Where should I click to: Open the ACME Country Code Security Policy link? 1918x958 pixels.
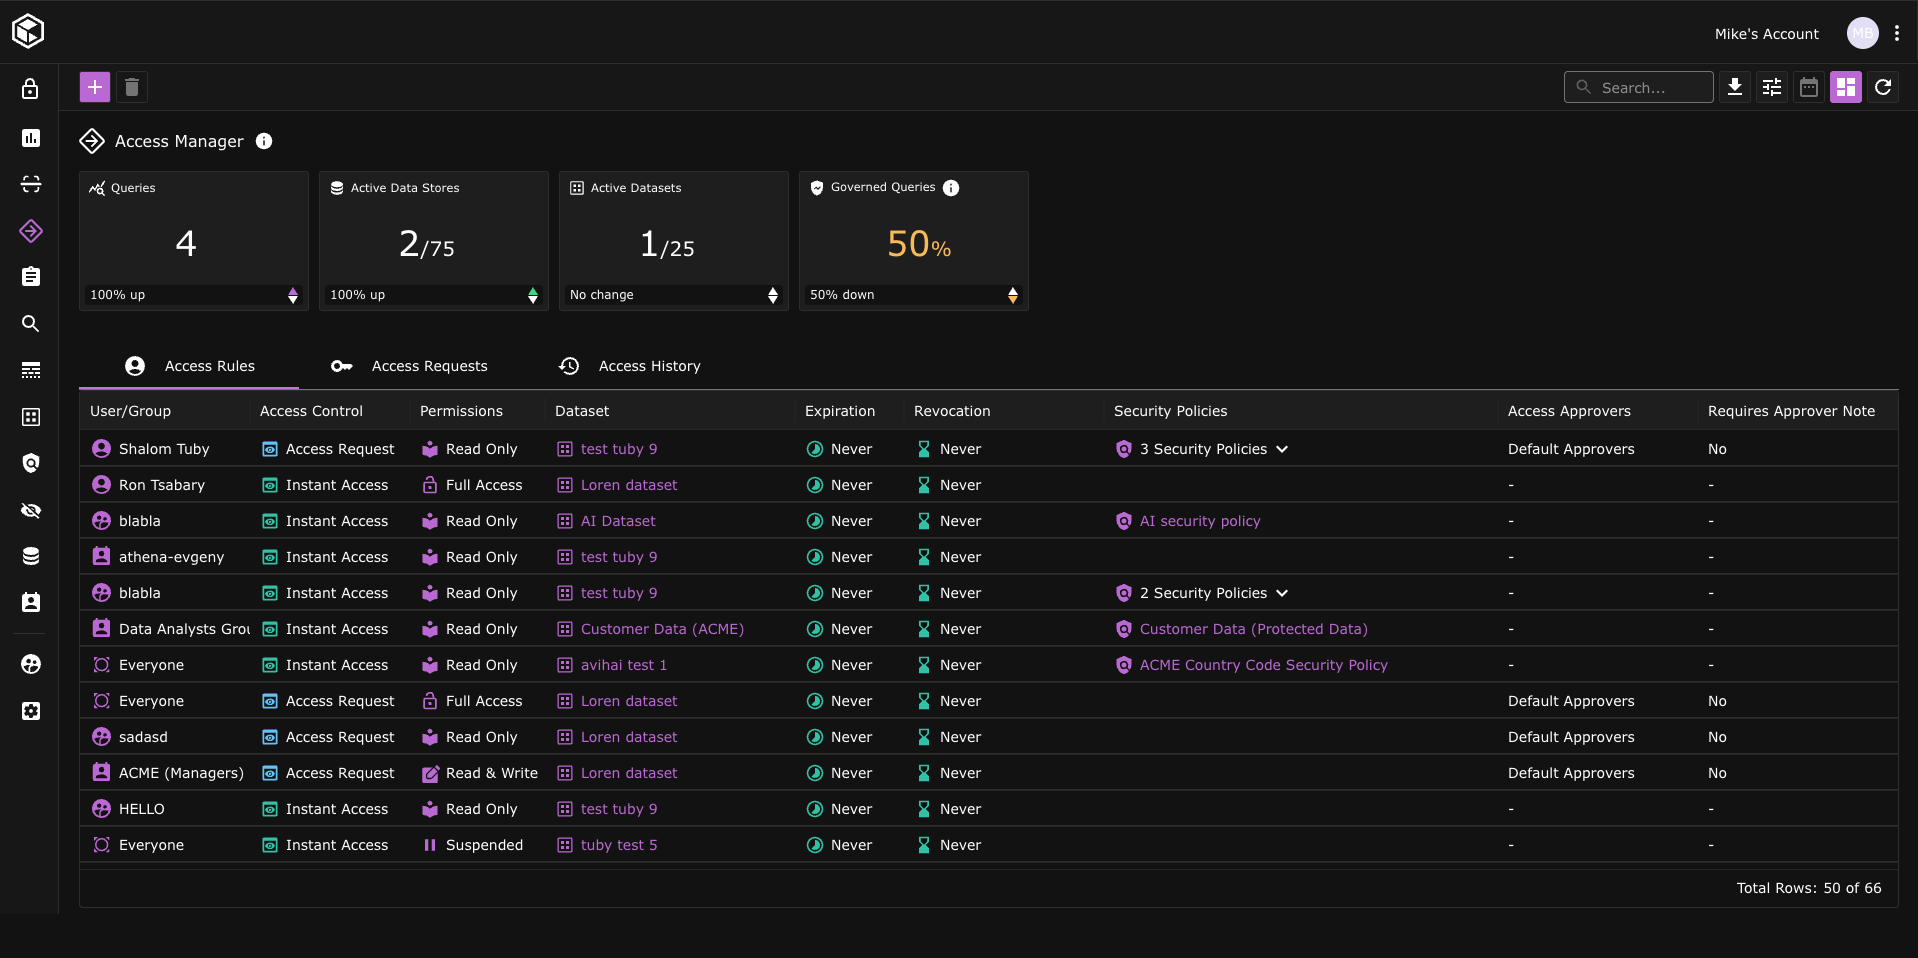pyautogui.click(x=1263, y=665)
